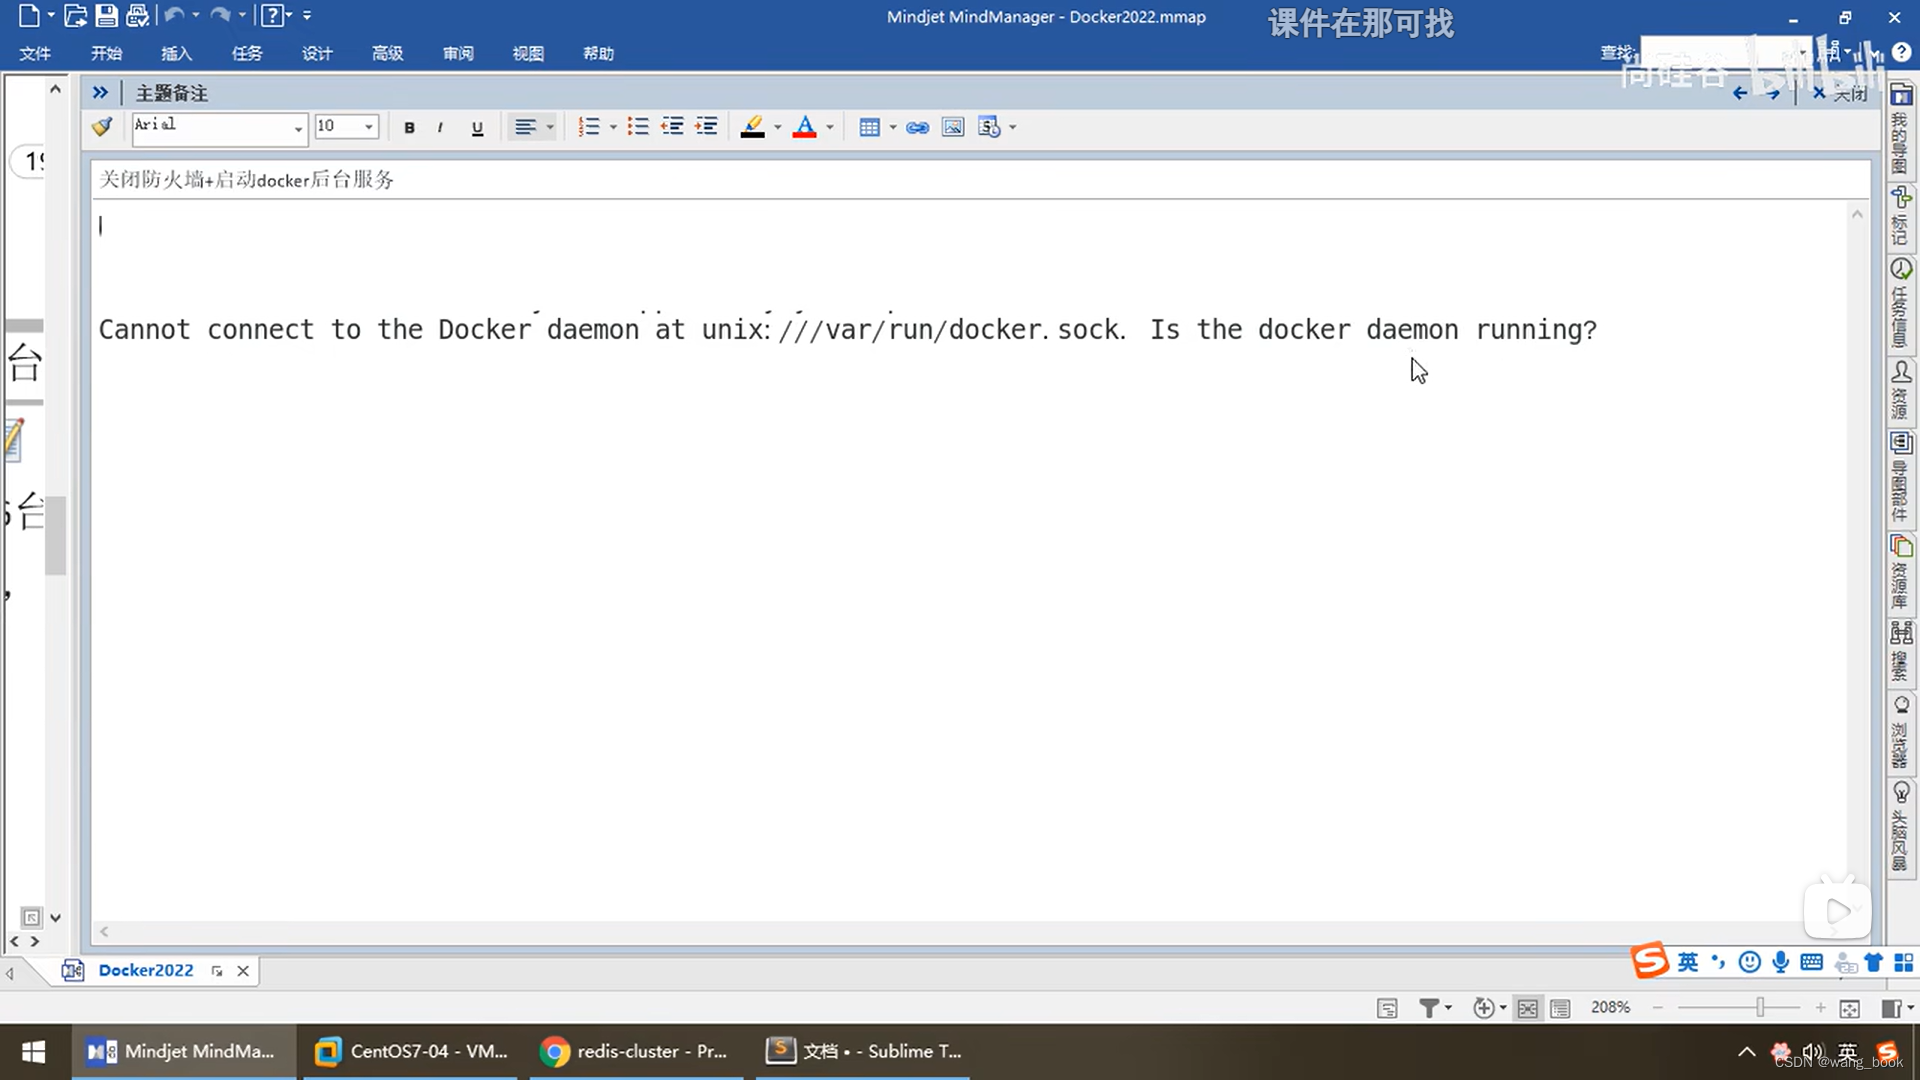Click the clear formatting brush icon
Viewport: 1920px width, 1080px height.
tap(102, 127)
